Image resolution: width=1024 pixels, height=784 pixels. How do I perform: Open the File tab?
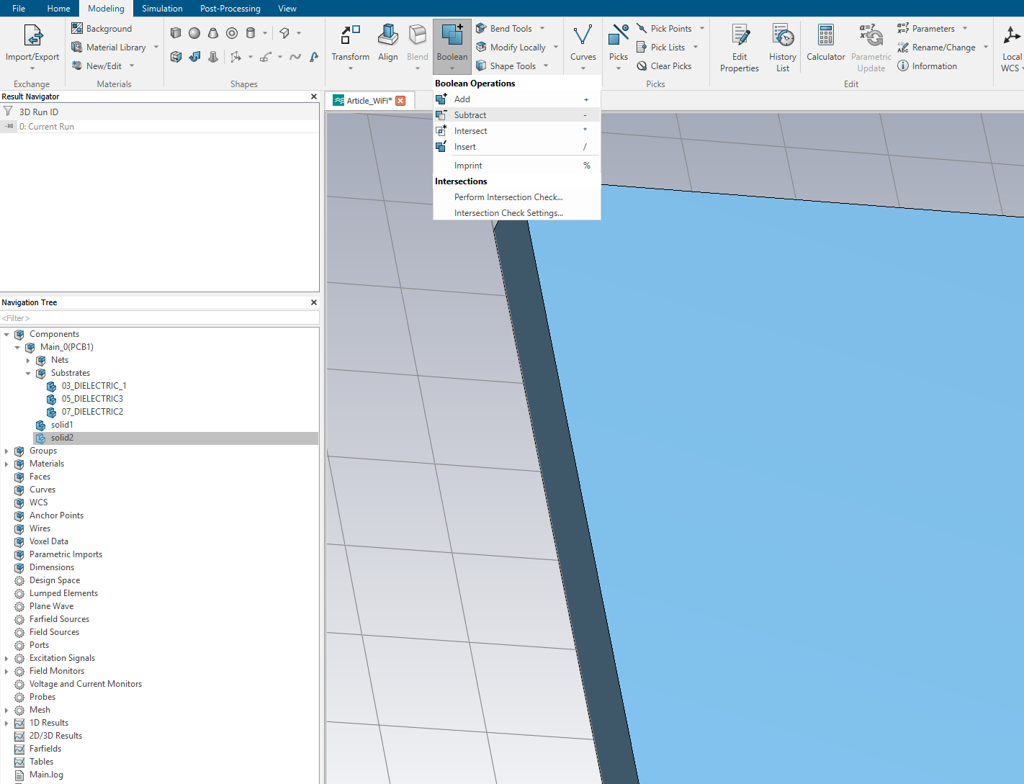coord(19,8)
